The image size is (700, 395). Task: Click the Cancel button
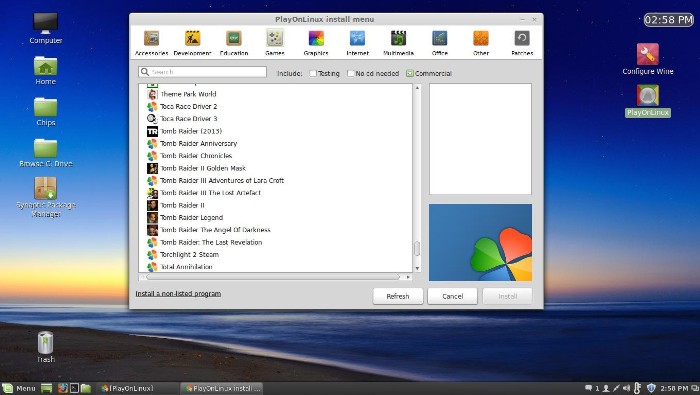click(452, 296)
